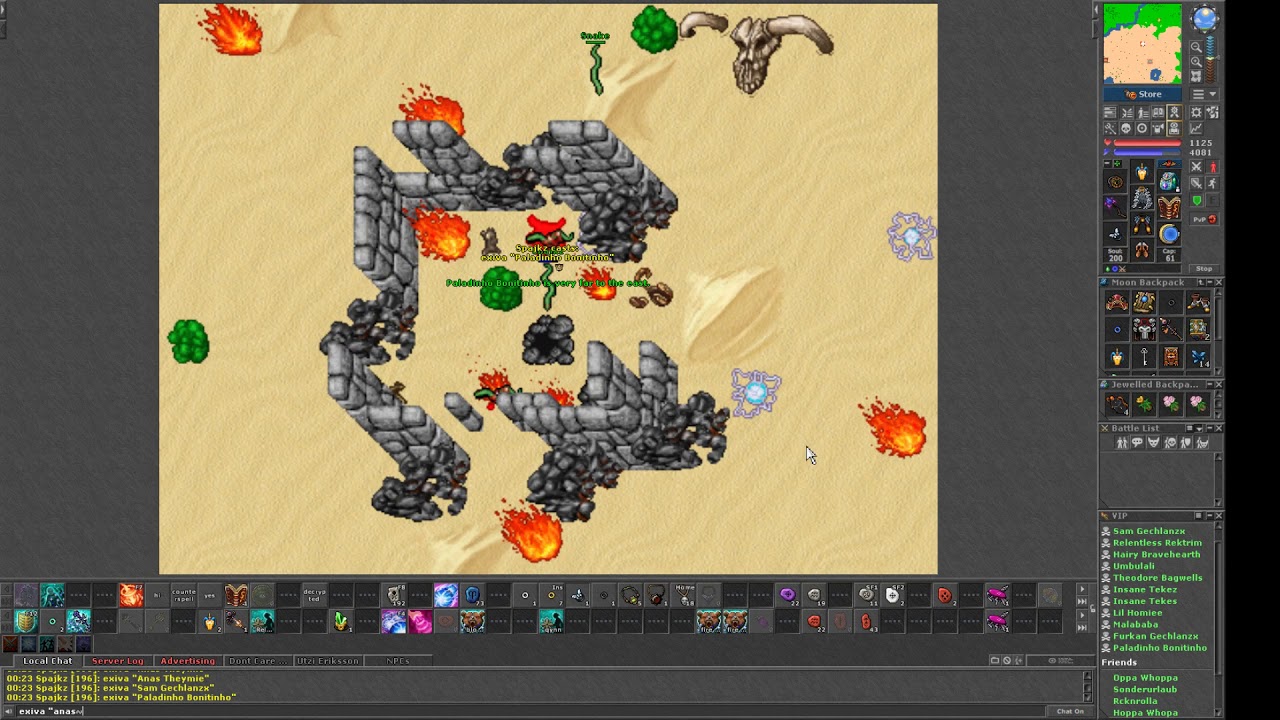Click the blue mana bar
The height and width of the screenshot is (720, 1280).
(x=1148, y=152)
